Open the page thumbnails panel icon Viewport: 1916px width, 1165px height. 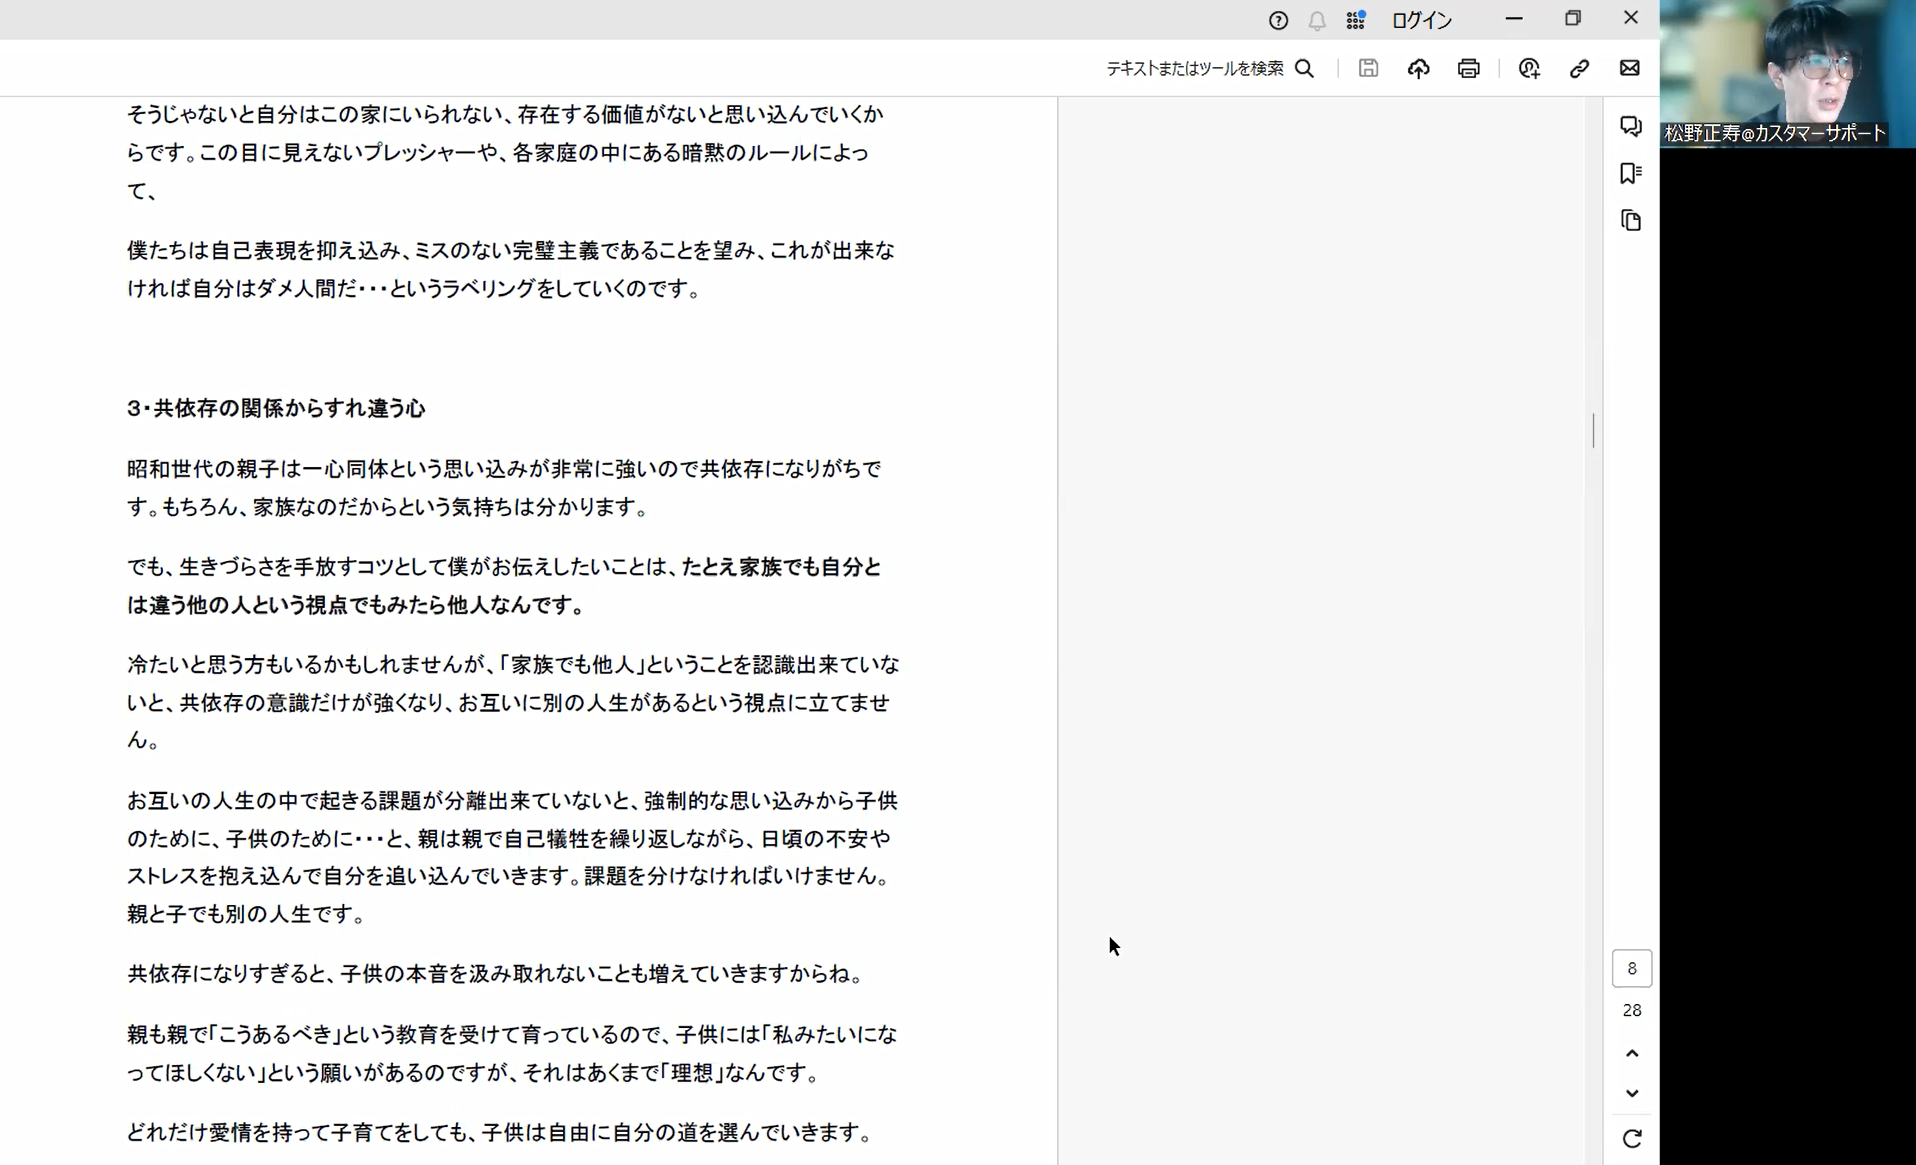coord(1631,220)
